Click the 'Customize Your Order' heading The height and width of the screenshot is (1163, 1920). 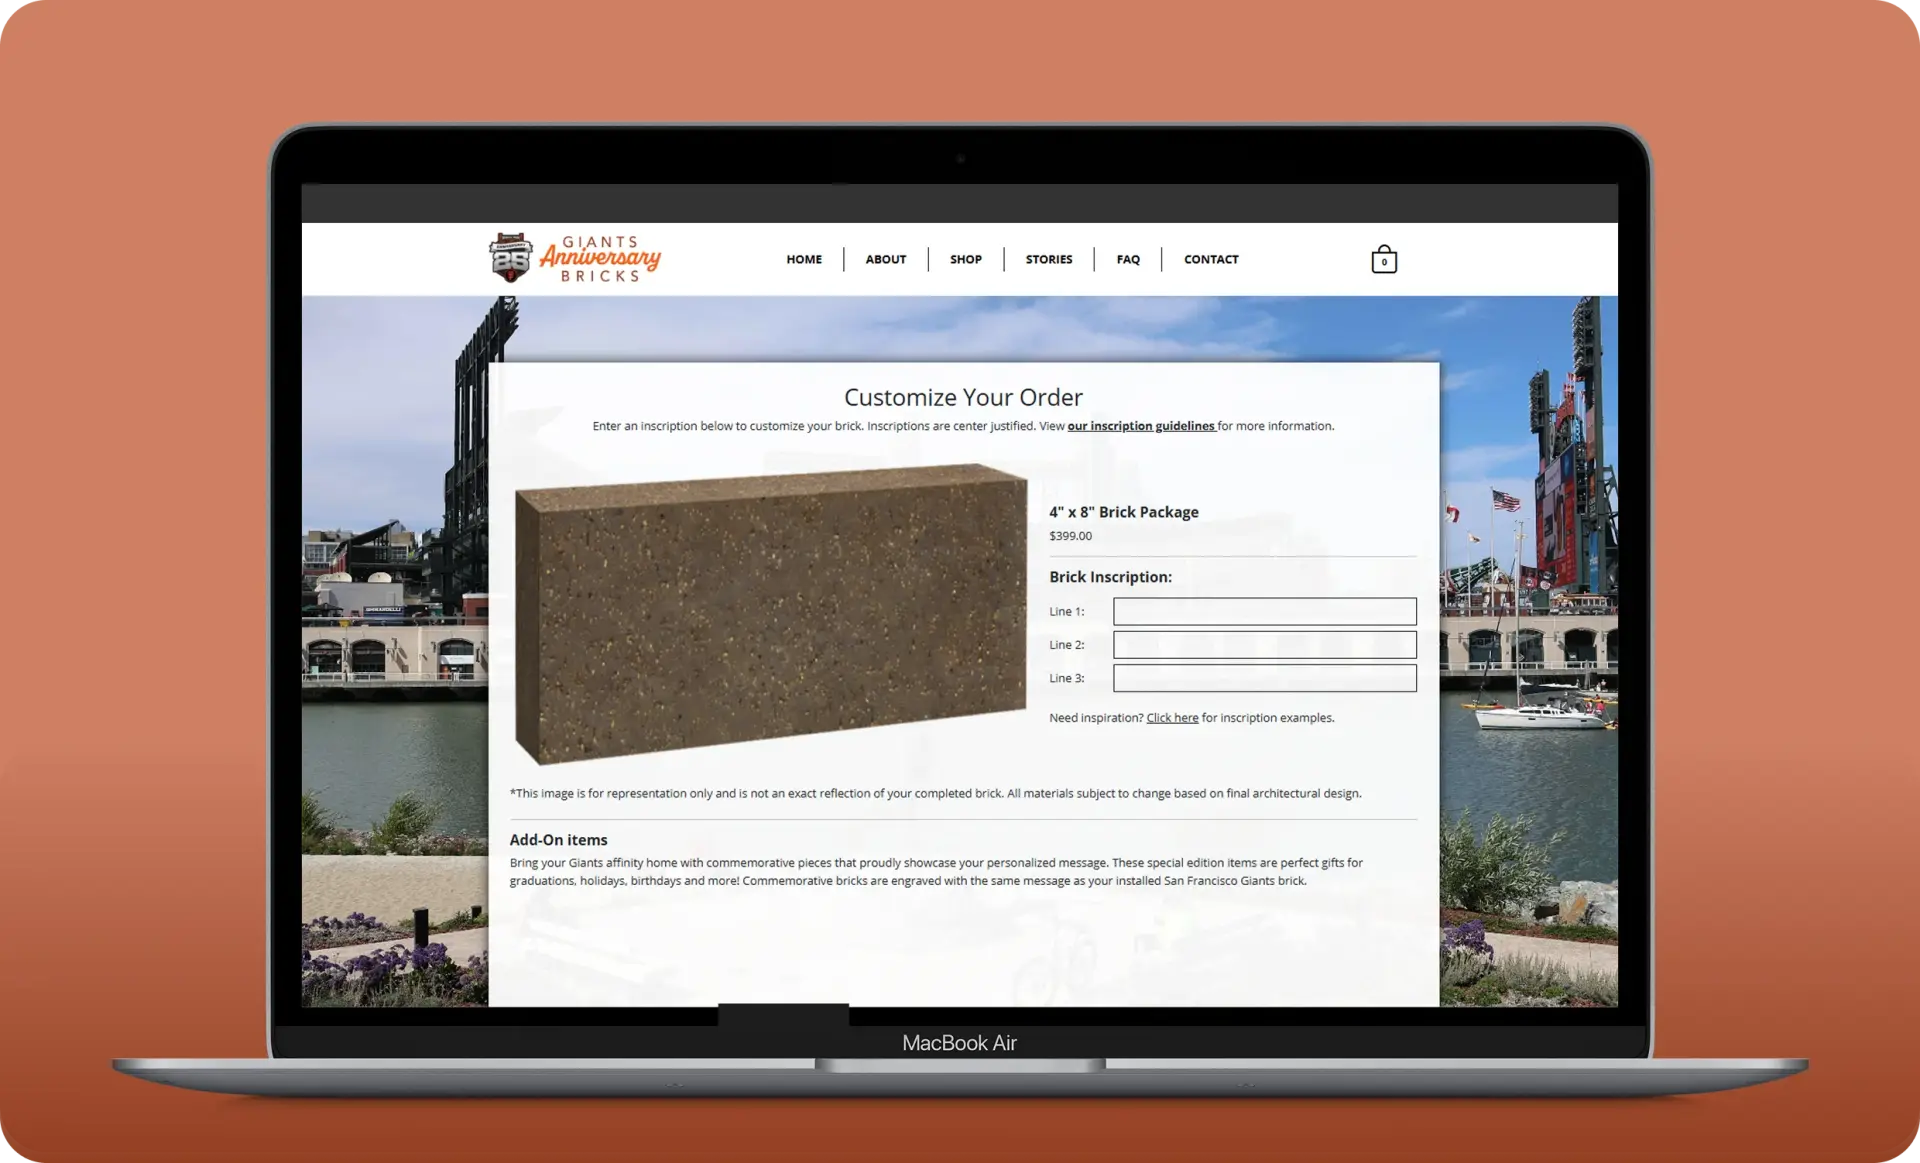coord(963,397)
